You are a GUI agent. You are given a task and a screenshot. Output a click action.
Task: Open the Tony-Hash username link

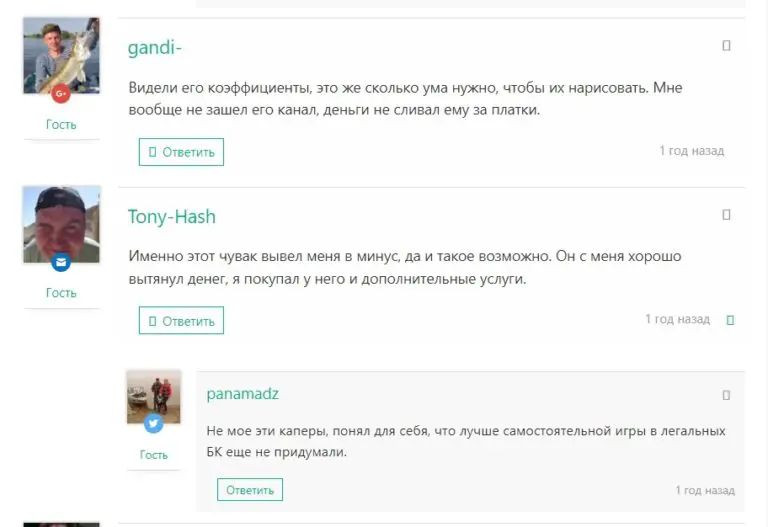coord(172,217)
